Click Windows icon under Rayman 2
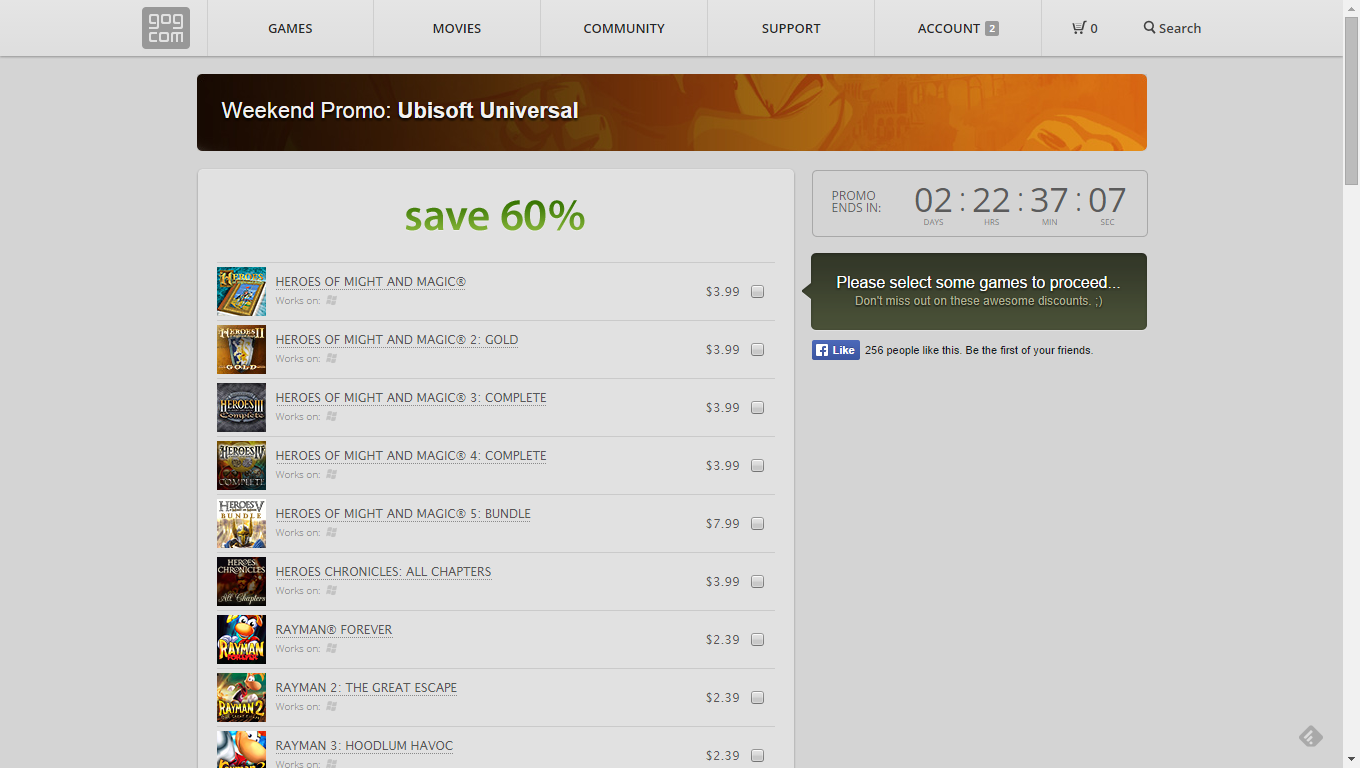Image resolution: width=1360 pixels, height=768 pixels. (330, 706)
